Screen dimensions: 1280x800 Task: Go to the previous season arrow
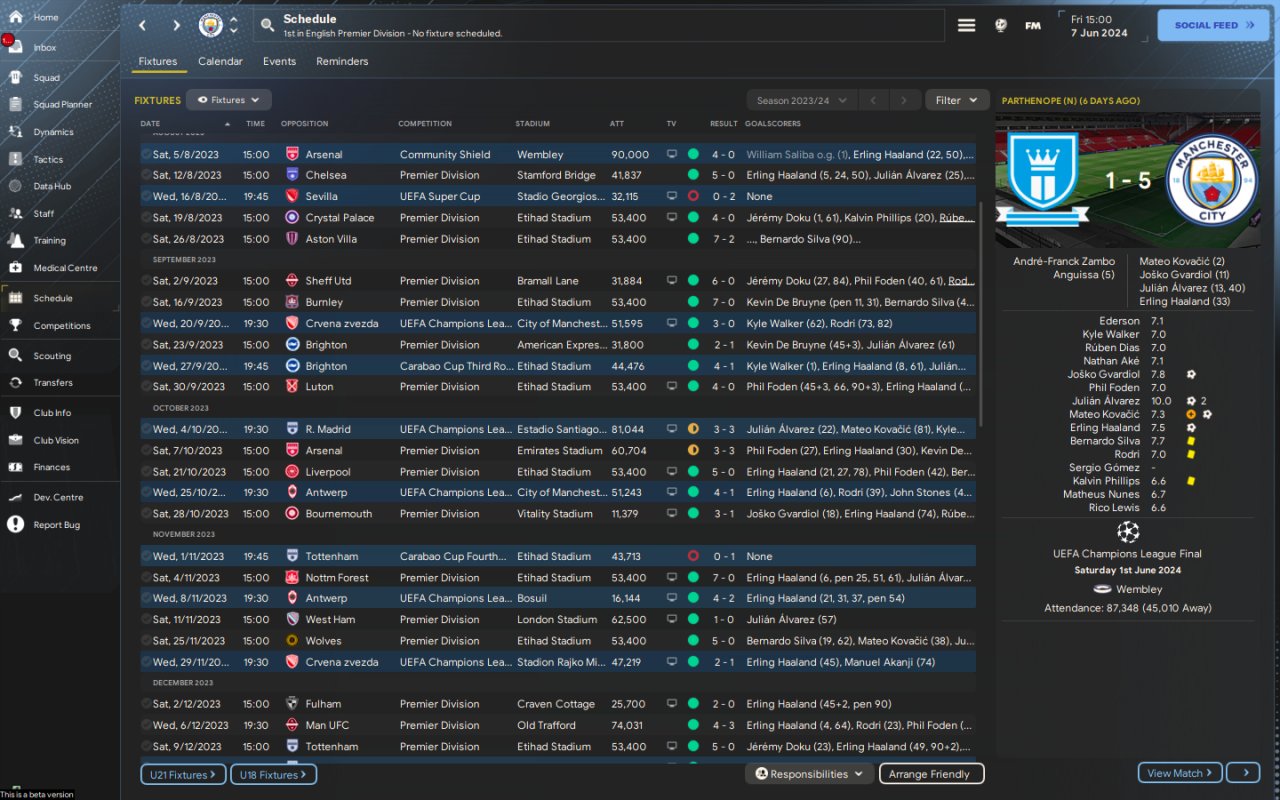click(x=872, y=100)
